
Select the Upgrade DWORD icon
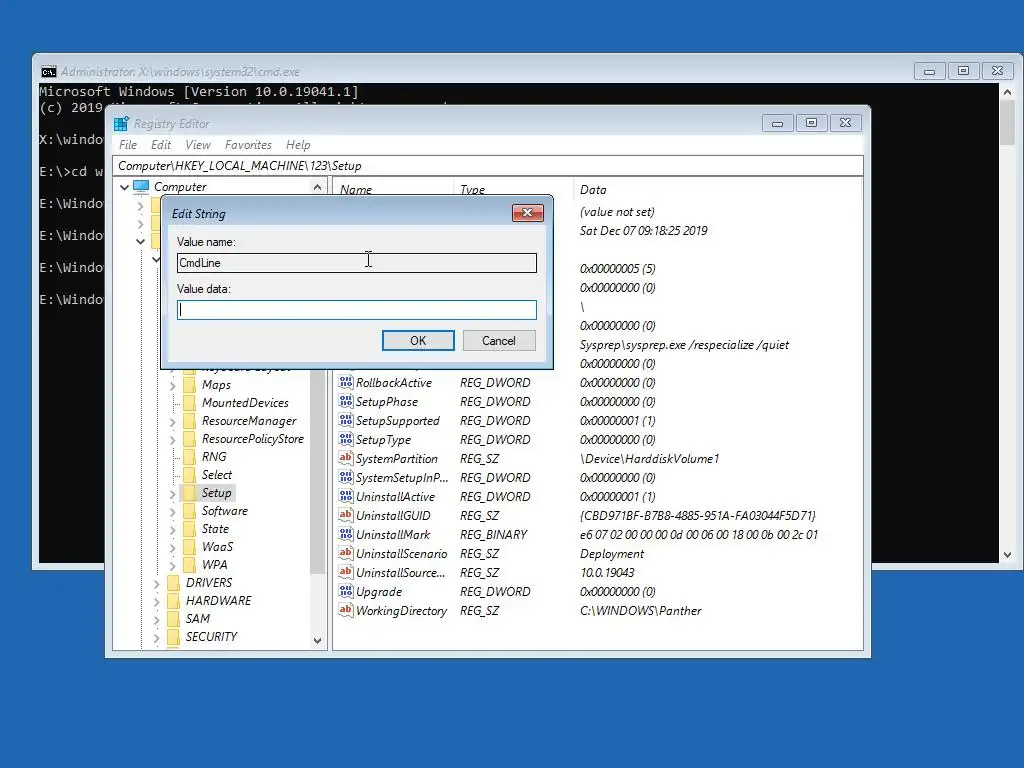[x=345, y=591]
